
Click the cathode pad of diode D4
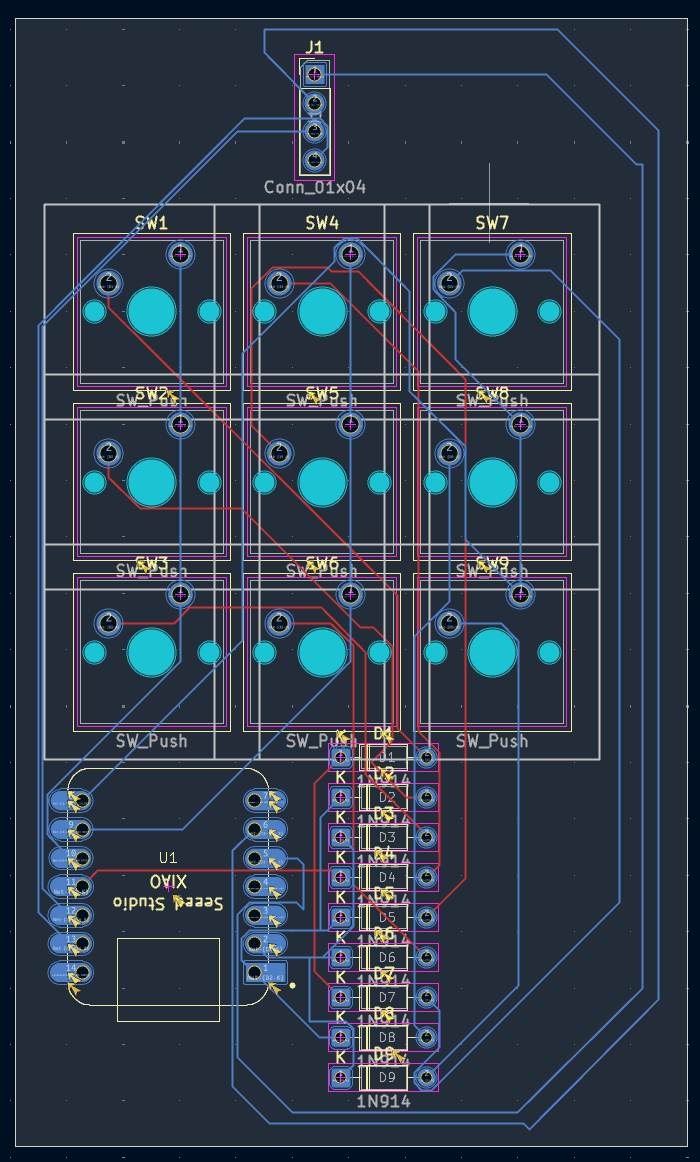click(x=341, y=877)
